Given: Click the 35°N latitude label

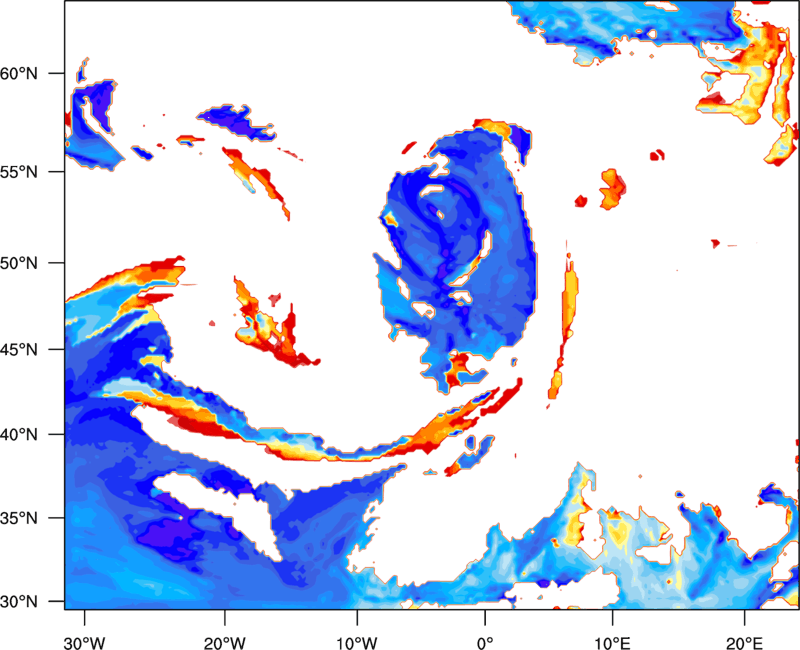Looking at the screenshot, I should point(19,518).
